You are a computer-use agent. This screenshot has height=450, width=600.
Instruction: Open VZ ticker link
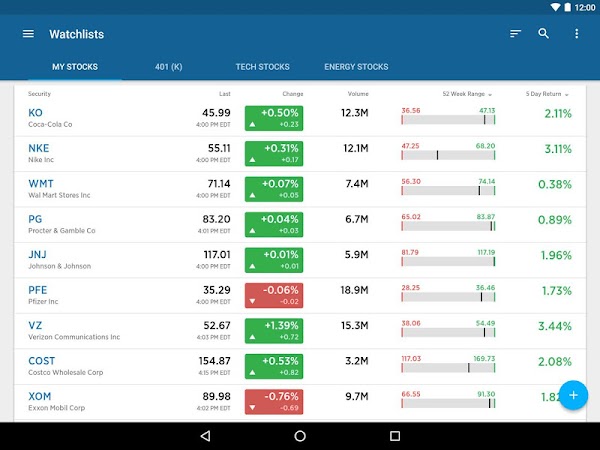[35, 325]
